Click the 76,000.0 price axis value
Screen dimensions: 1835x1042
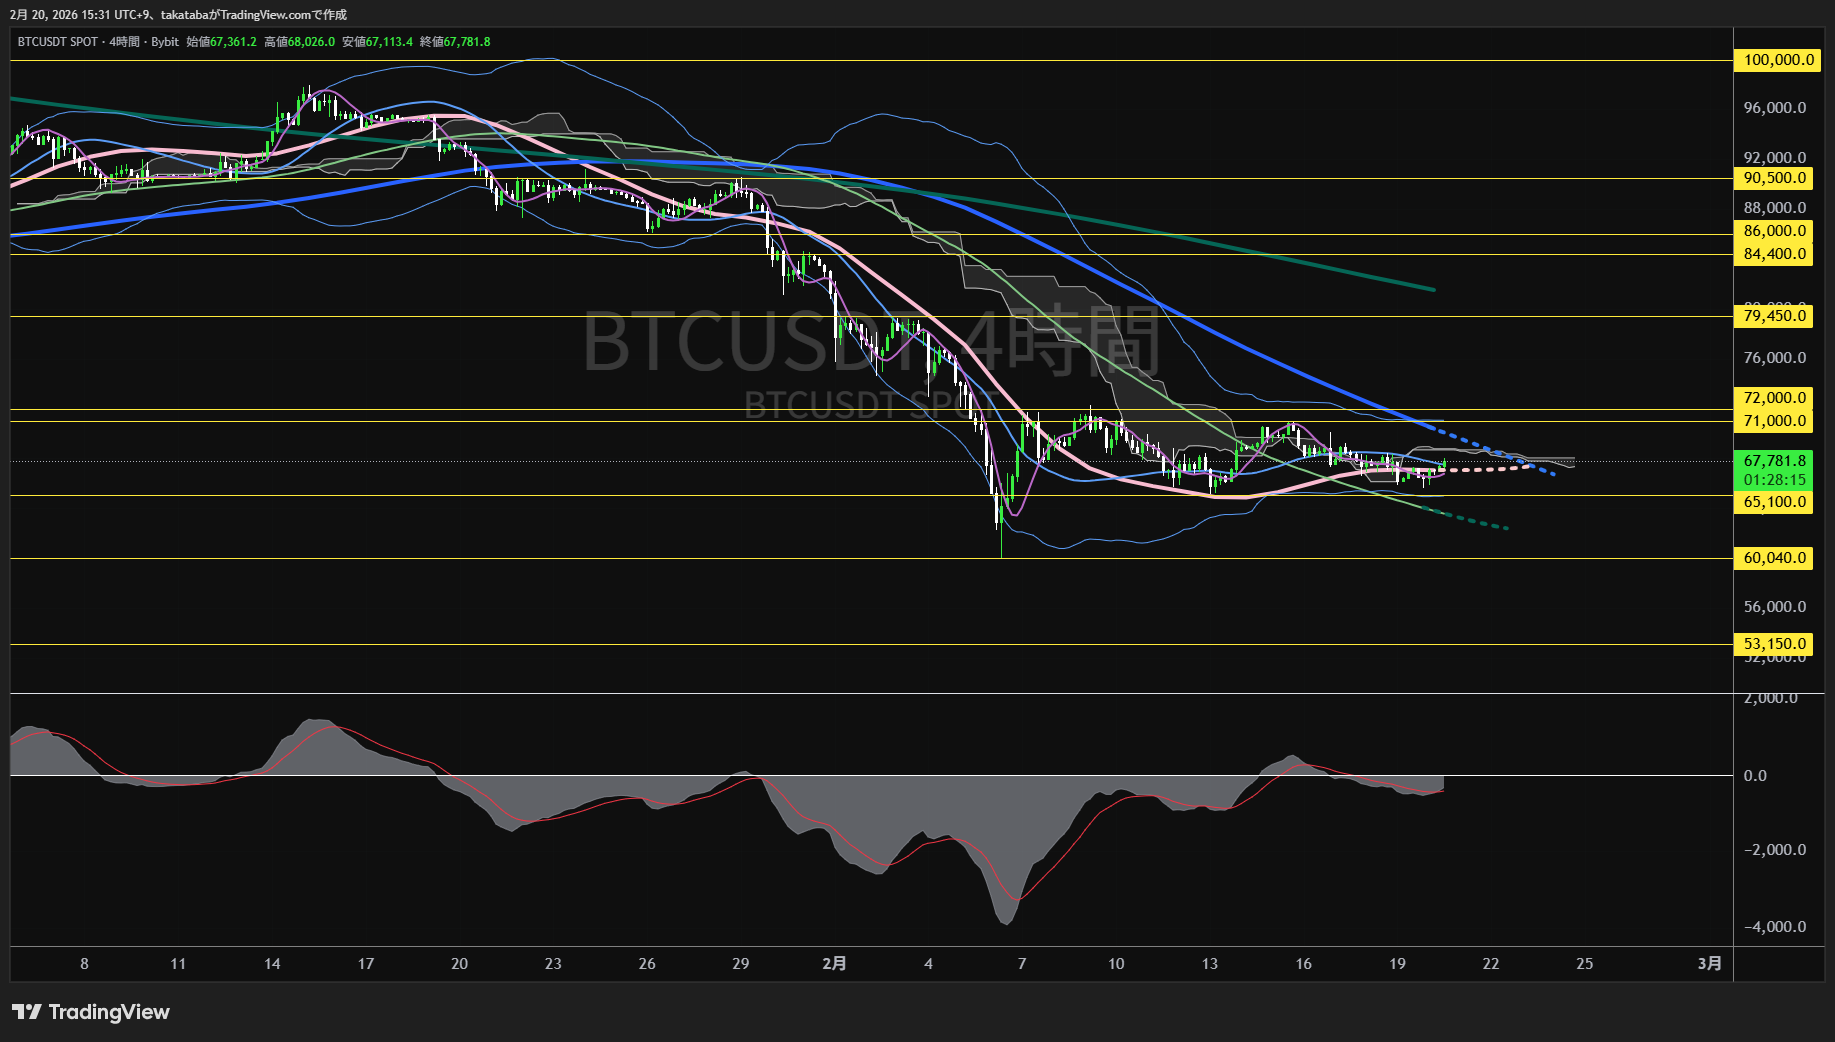click(1775, 358)
